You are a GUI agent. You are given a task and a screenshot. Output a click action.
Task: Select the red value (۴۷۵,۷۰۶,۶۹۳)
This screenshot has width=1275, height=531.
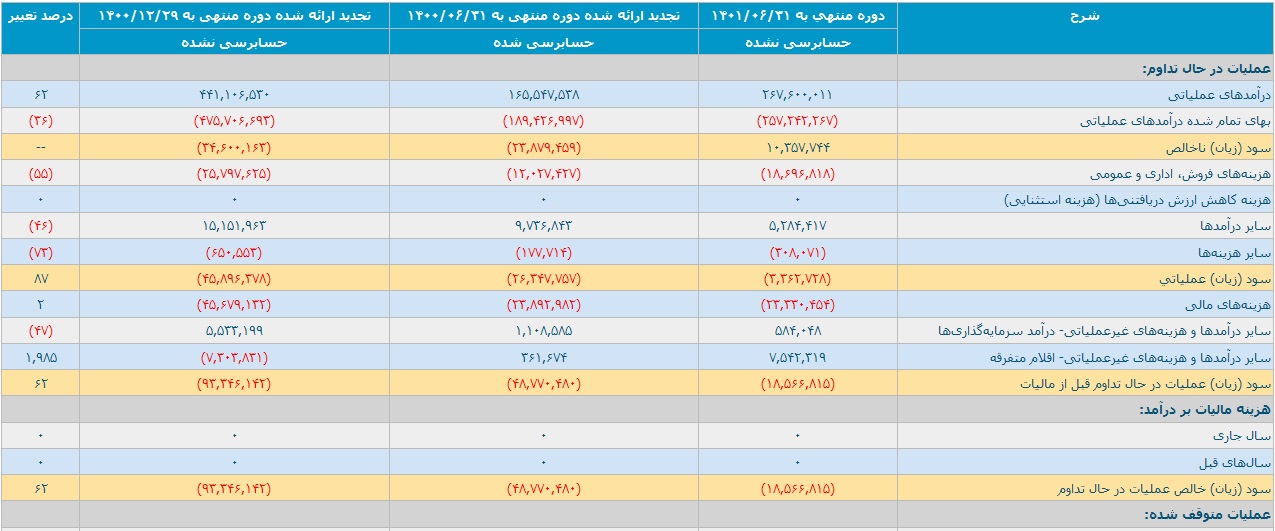(234, 121)
